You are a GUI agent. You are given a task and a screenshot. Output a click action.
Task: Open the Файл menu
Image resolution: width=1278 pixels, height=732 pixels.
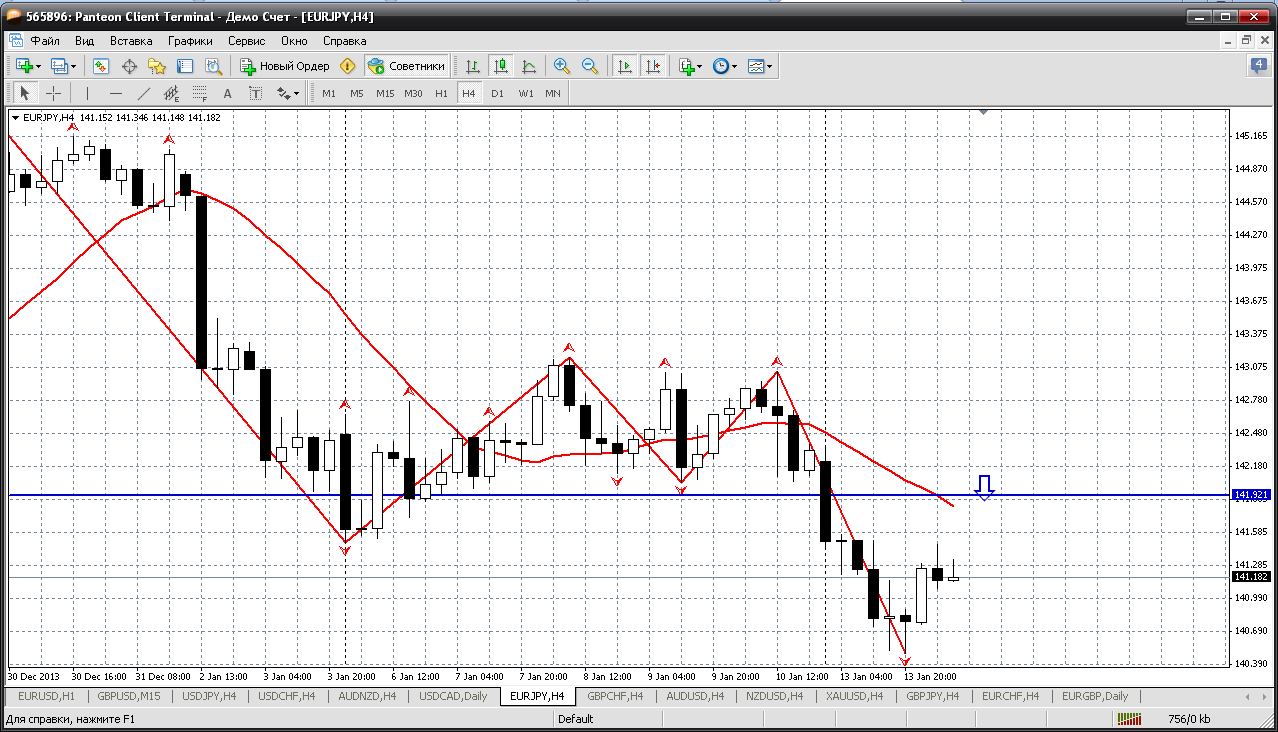(x=45, y=41)
